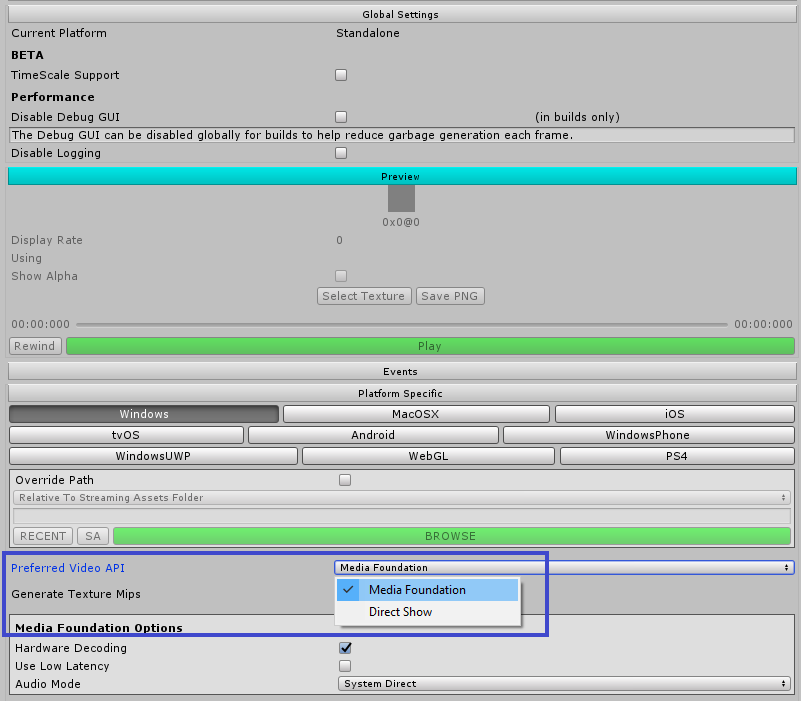The height and width of the screenshot is (701, 801).
Task: Click the Save PNG button
Action: click(x=450, y=296)
